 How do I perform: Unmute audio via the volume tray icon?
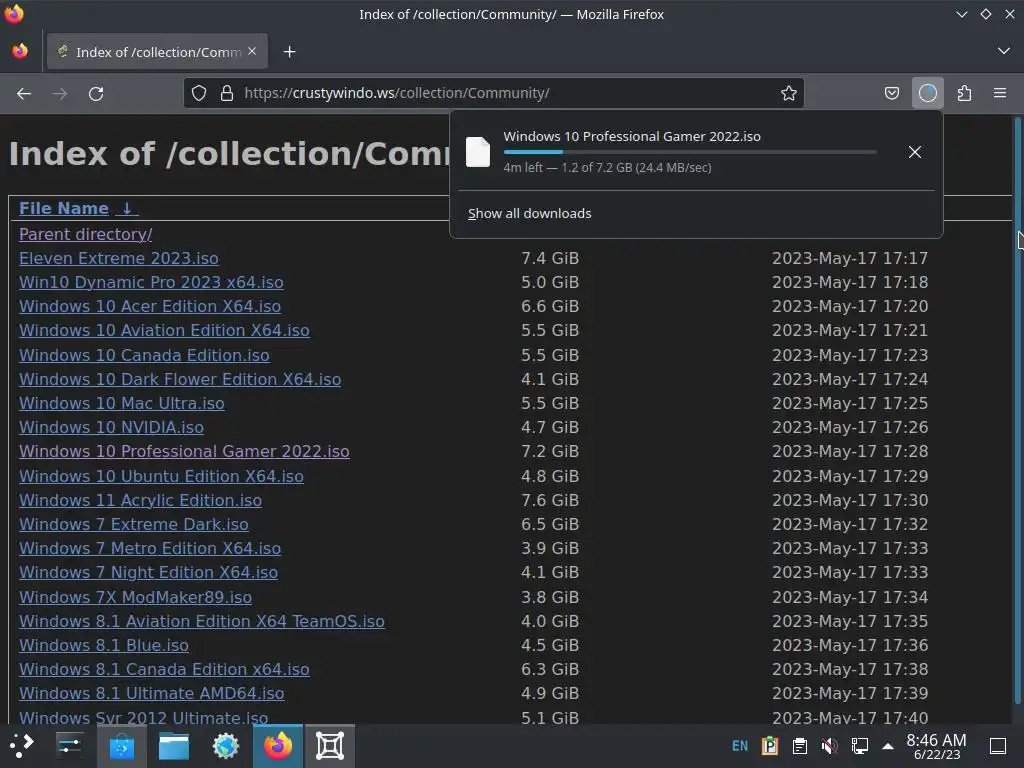829,745
